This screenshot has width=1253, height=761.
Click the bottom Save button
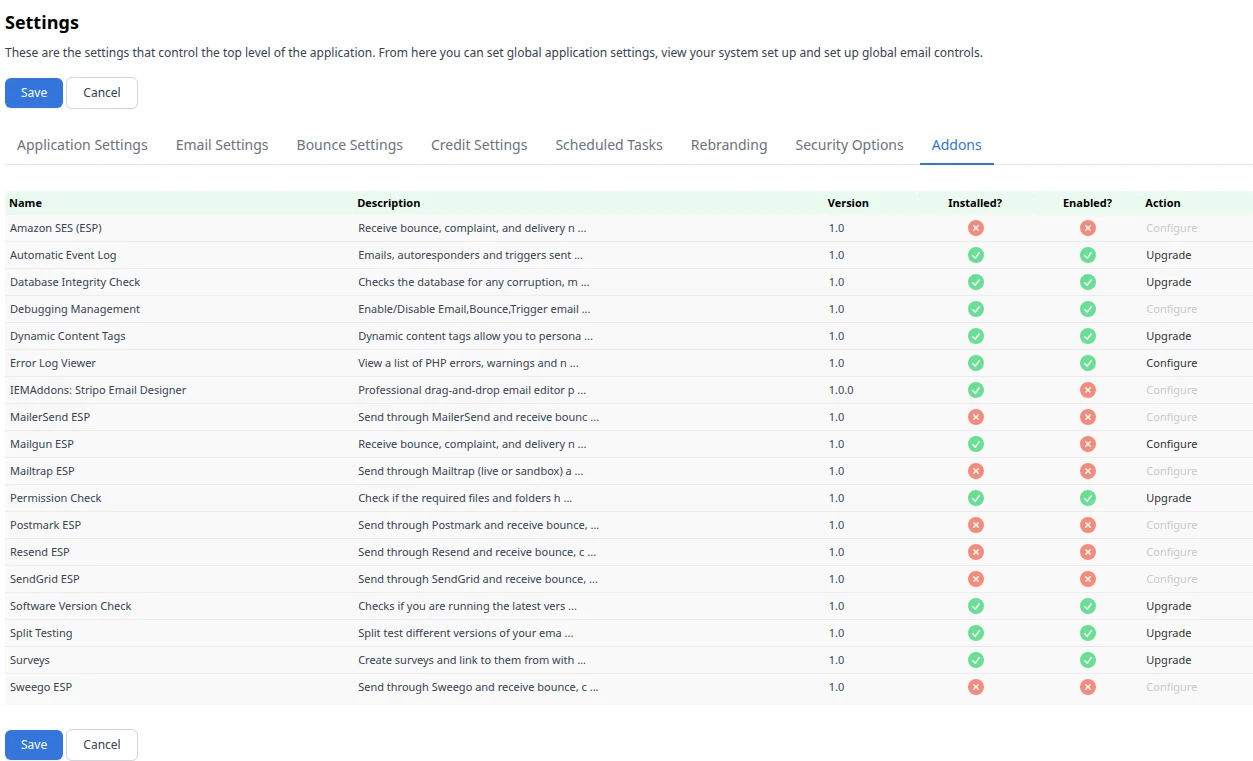pos(34,745)
